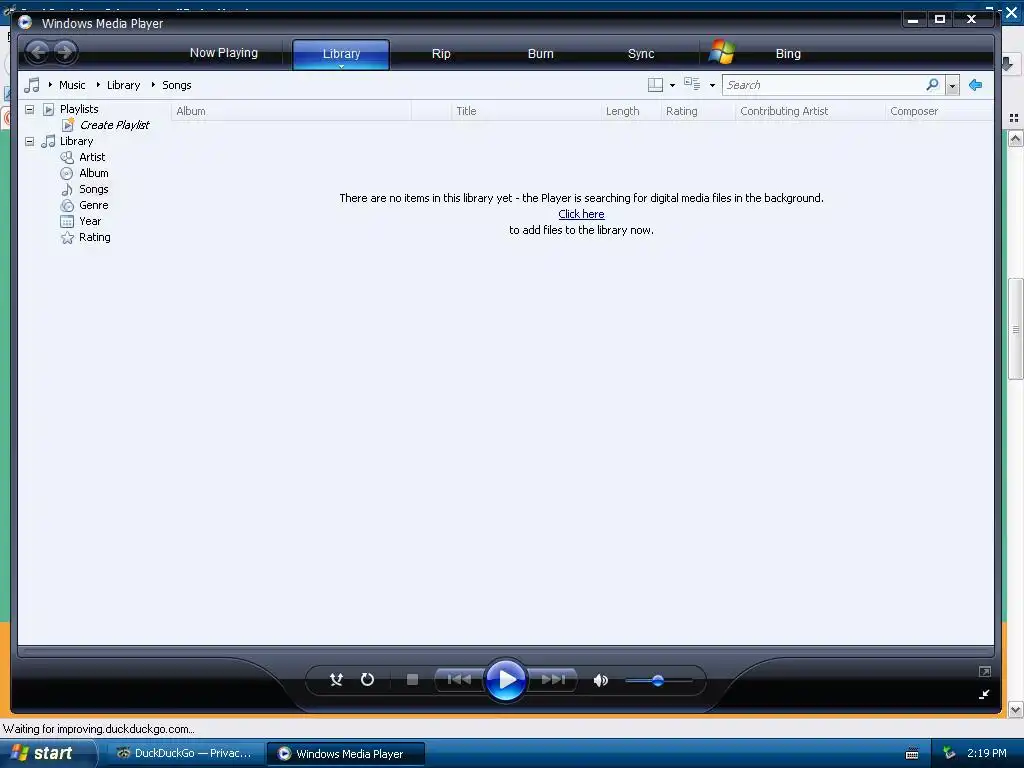1024x768 pixels.
Task: Select Rating in the library tree
Action: (x=95, y=237)
